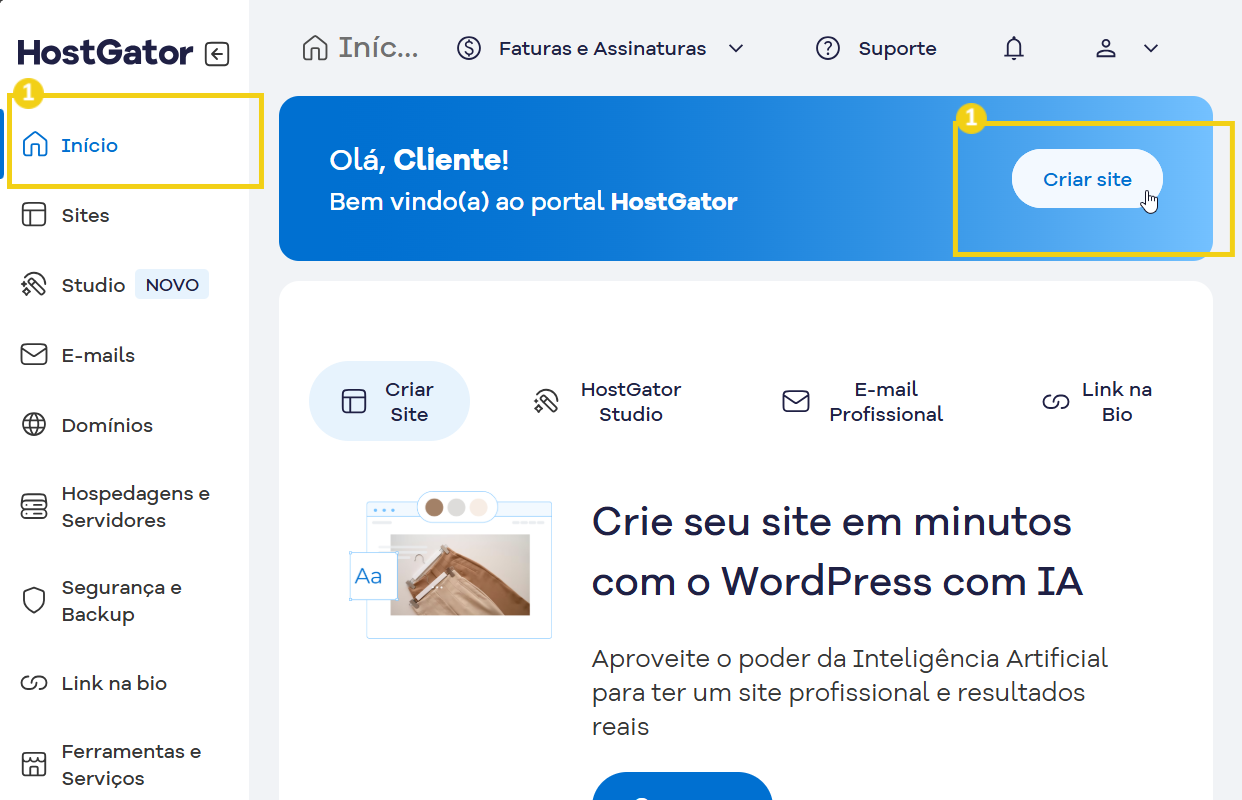Click the design icon on HostGator Studio tab
Screen dimensions: 1242x800
coord(546,402)
